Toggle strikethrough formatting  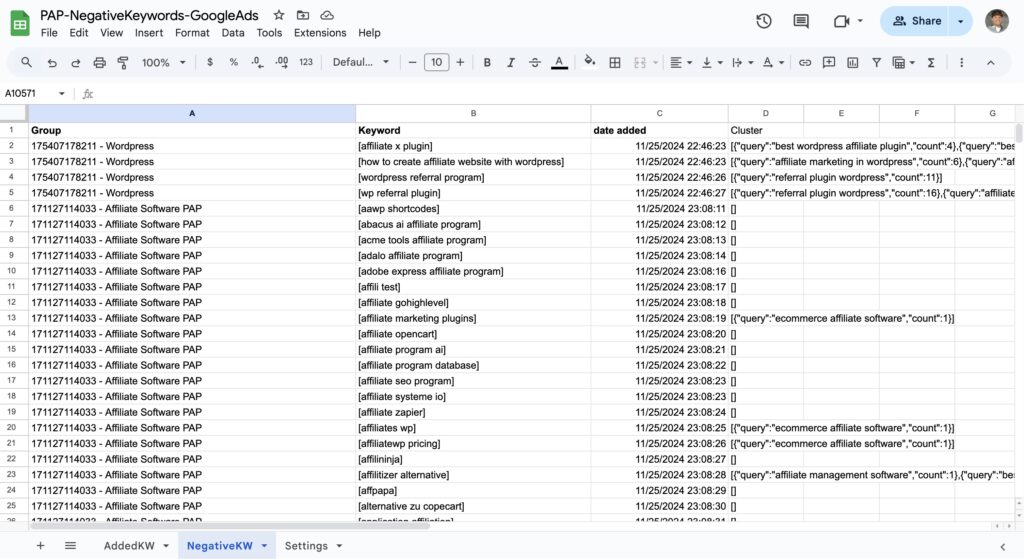[535, 62]
